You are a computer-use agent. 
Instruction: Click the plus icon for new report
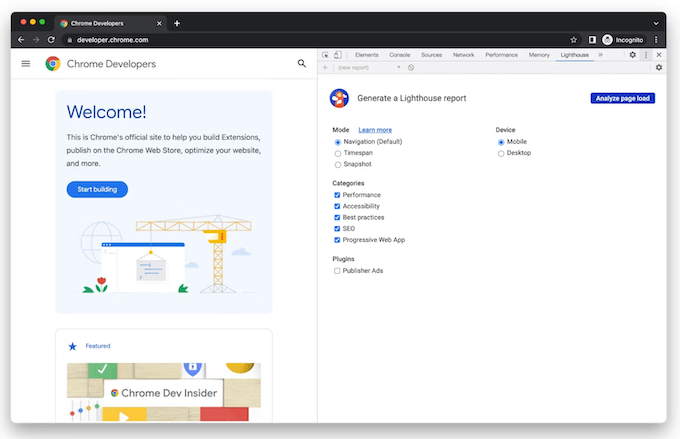pyautogui.click(x=325, y=67)
